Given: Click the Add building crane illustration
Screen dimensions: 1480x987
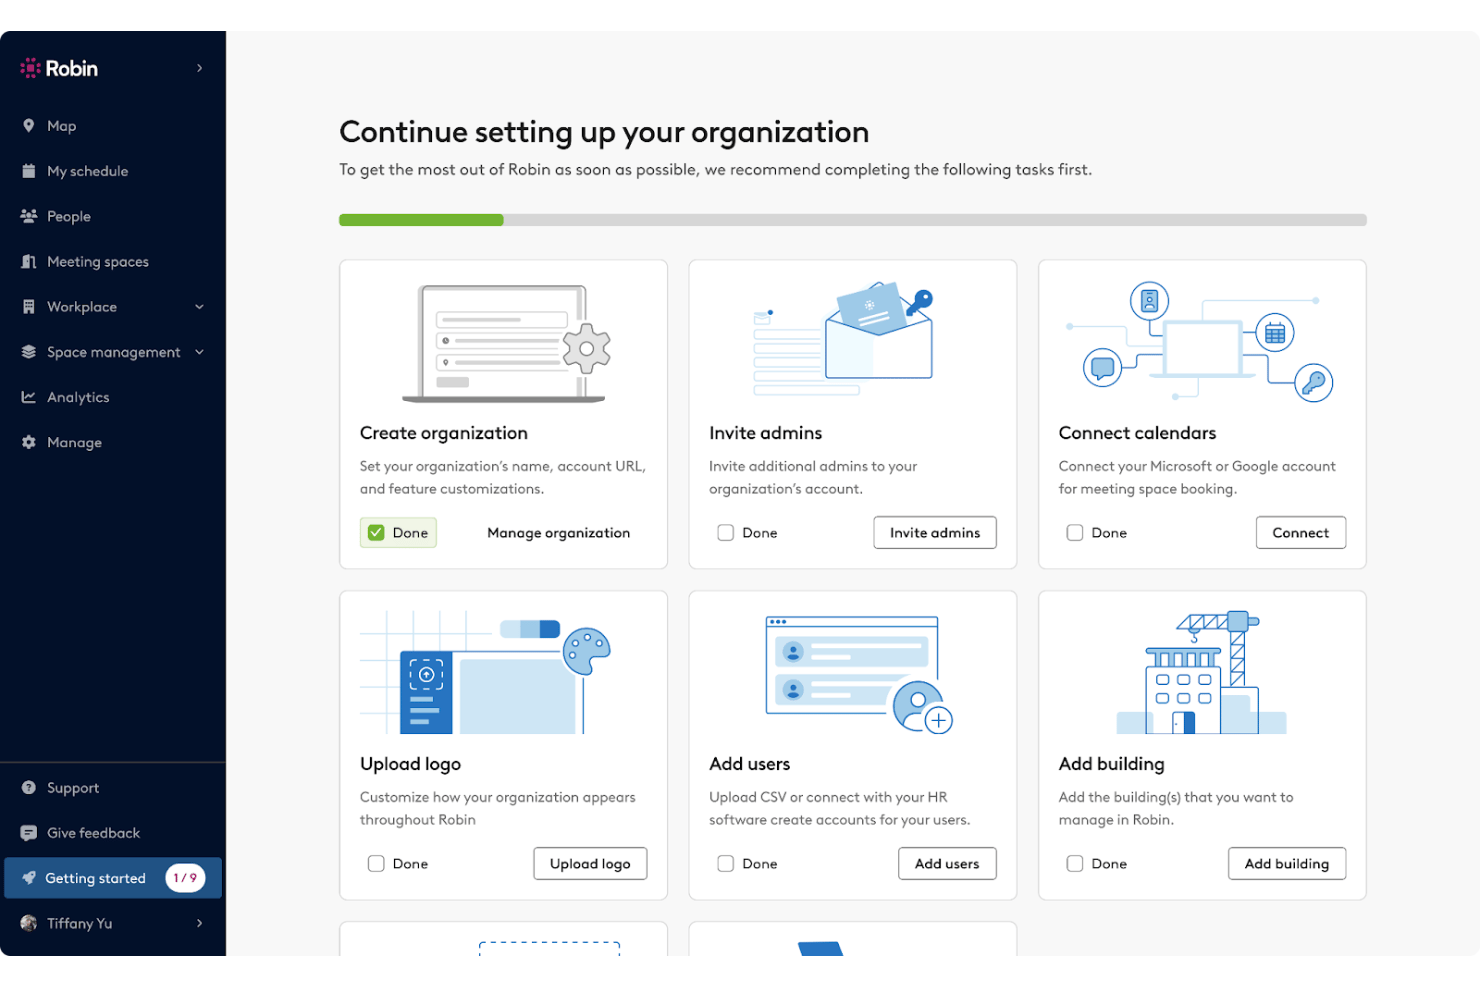Looking at the screenshot, I should coord(1201,672).
